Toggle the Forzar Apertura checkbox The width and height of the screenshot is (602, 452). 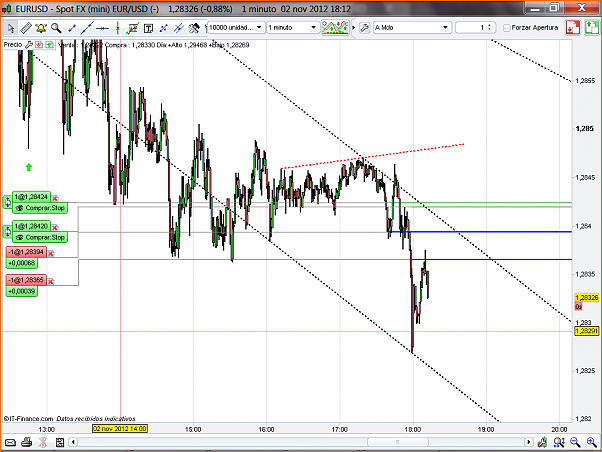(x=507, y=28)
